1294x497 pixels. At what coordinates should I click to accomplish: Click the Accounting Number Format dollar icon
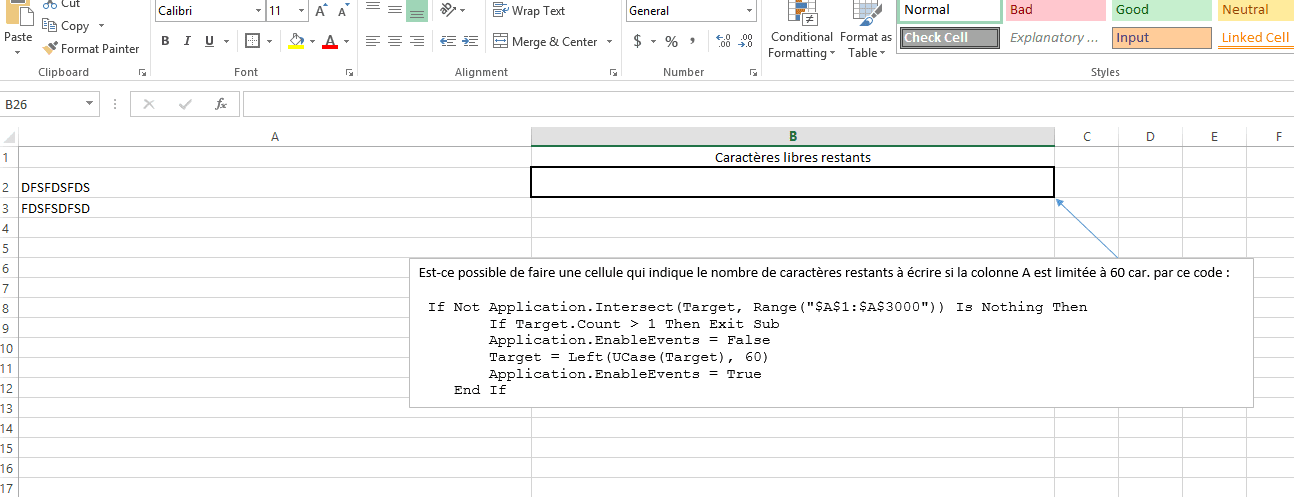(638, 42)
